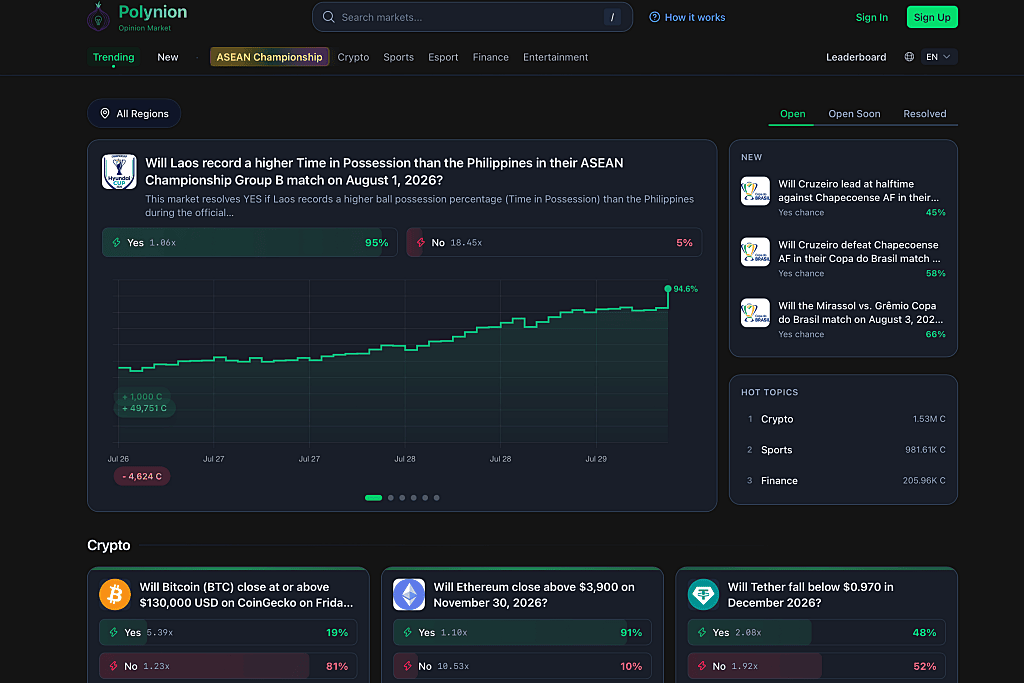Click the Tether coin icon
The height and width of the screenshot is (683, 1024).
[x=703, y=595]
